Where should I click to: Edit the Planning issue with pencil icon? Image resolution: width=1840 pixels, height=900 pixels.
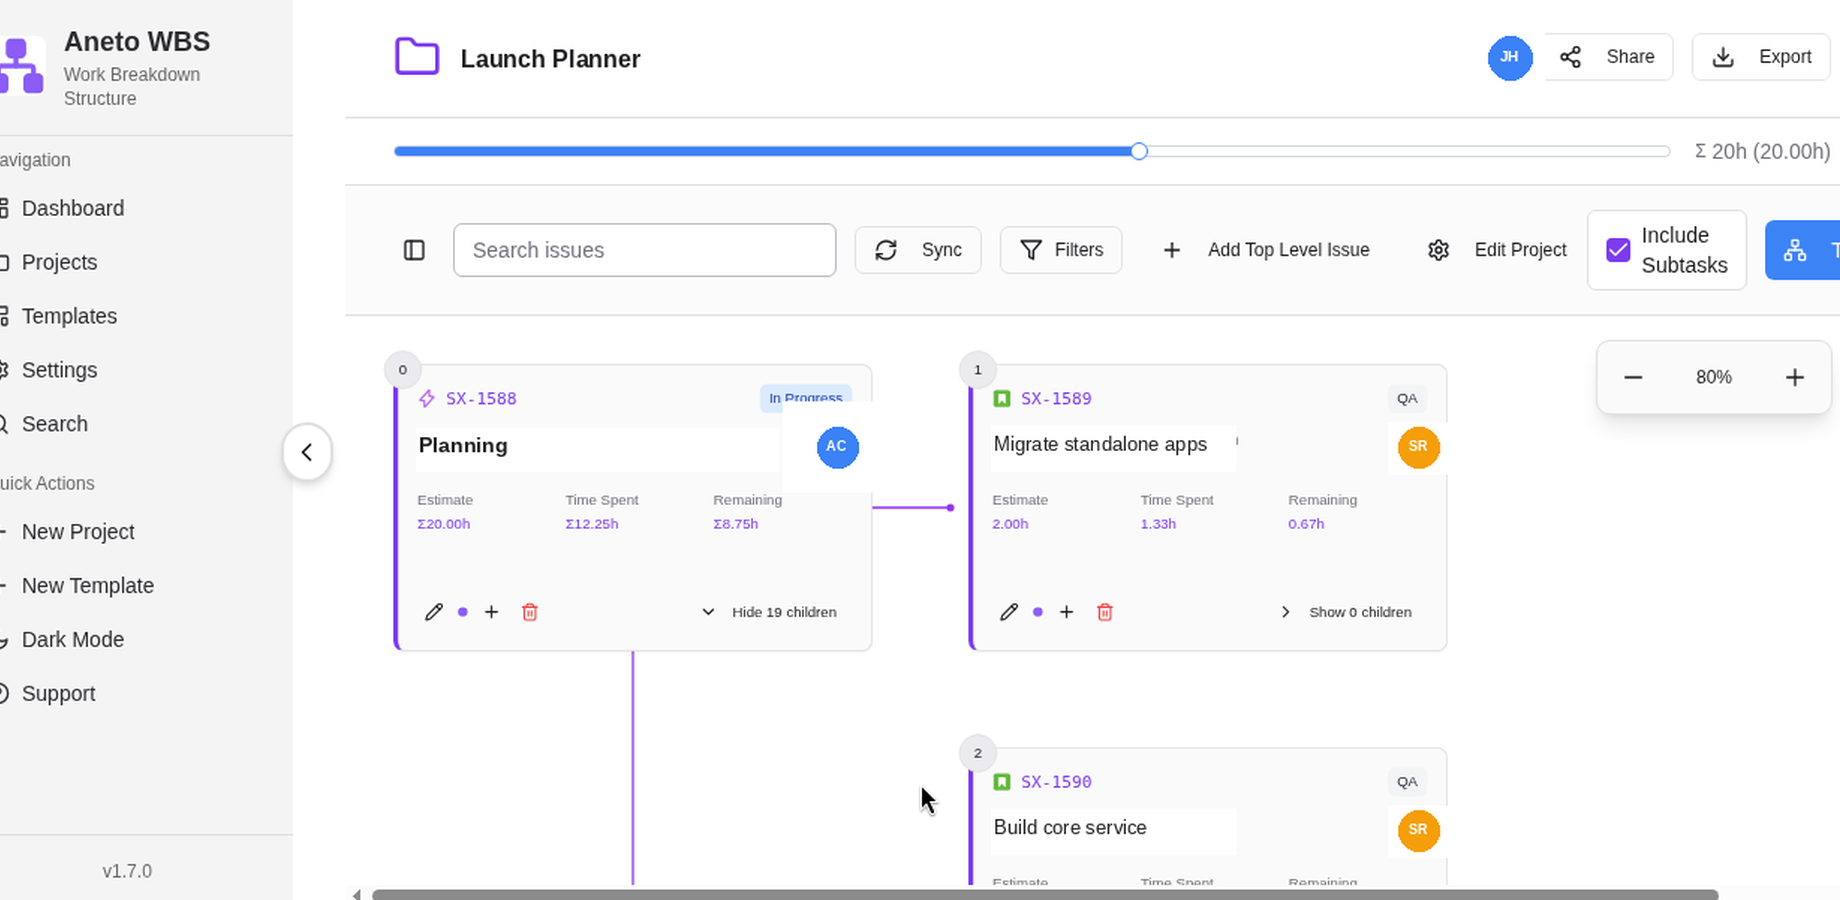433,612
